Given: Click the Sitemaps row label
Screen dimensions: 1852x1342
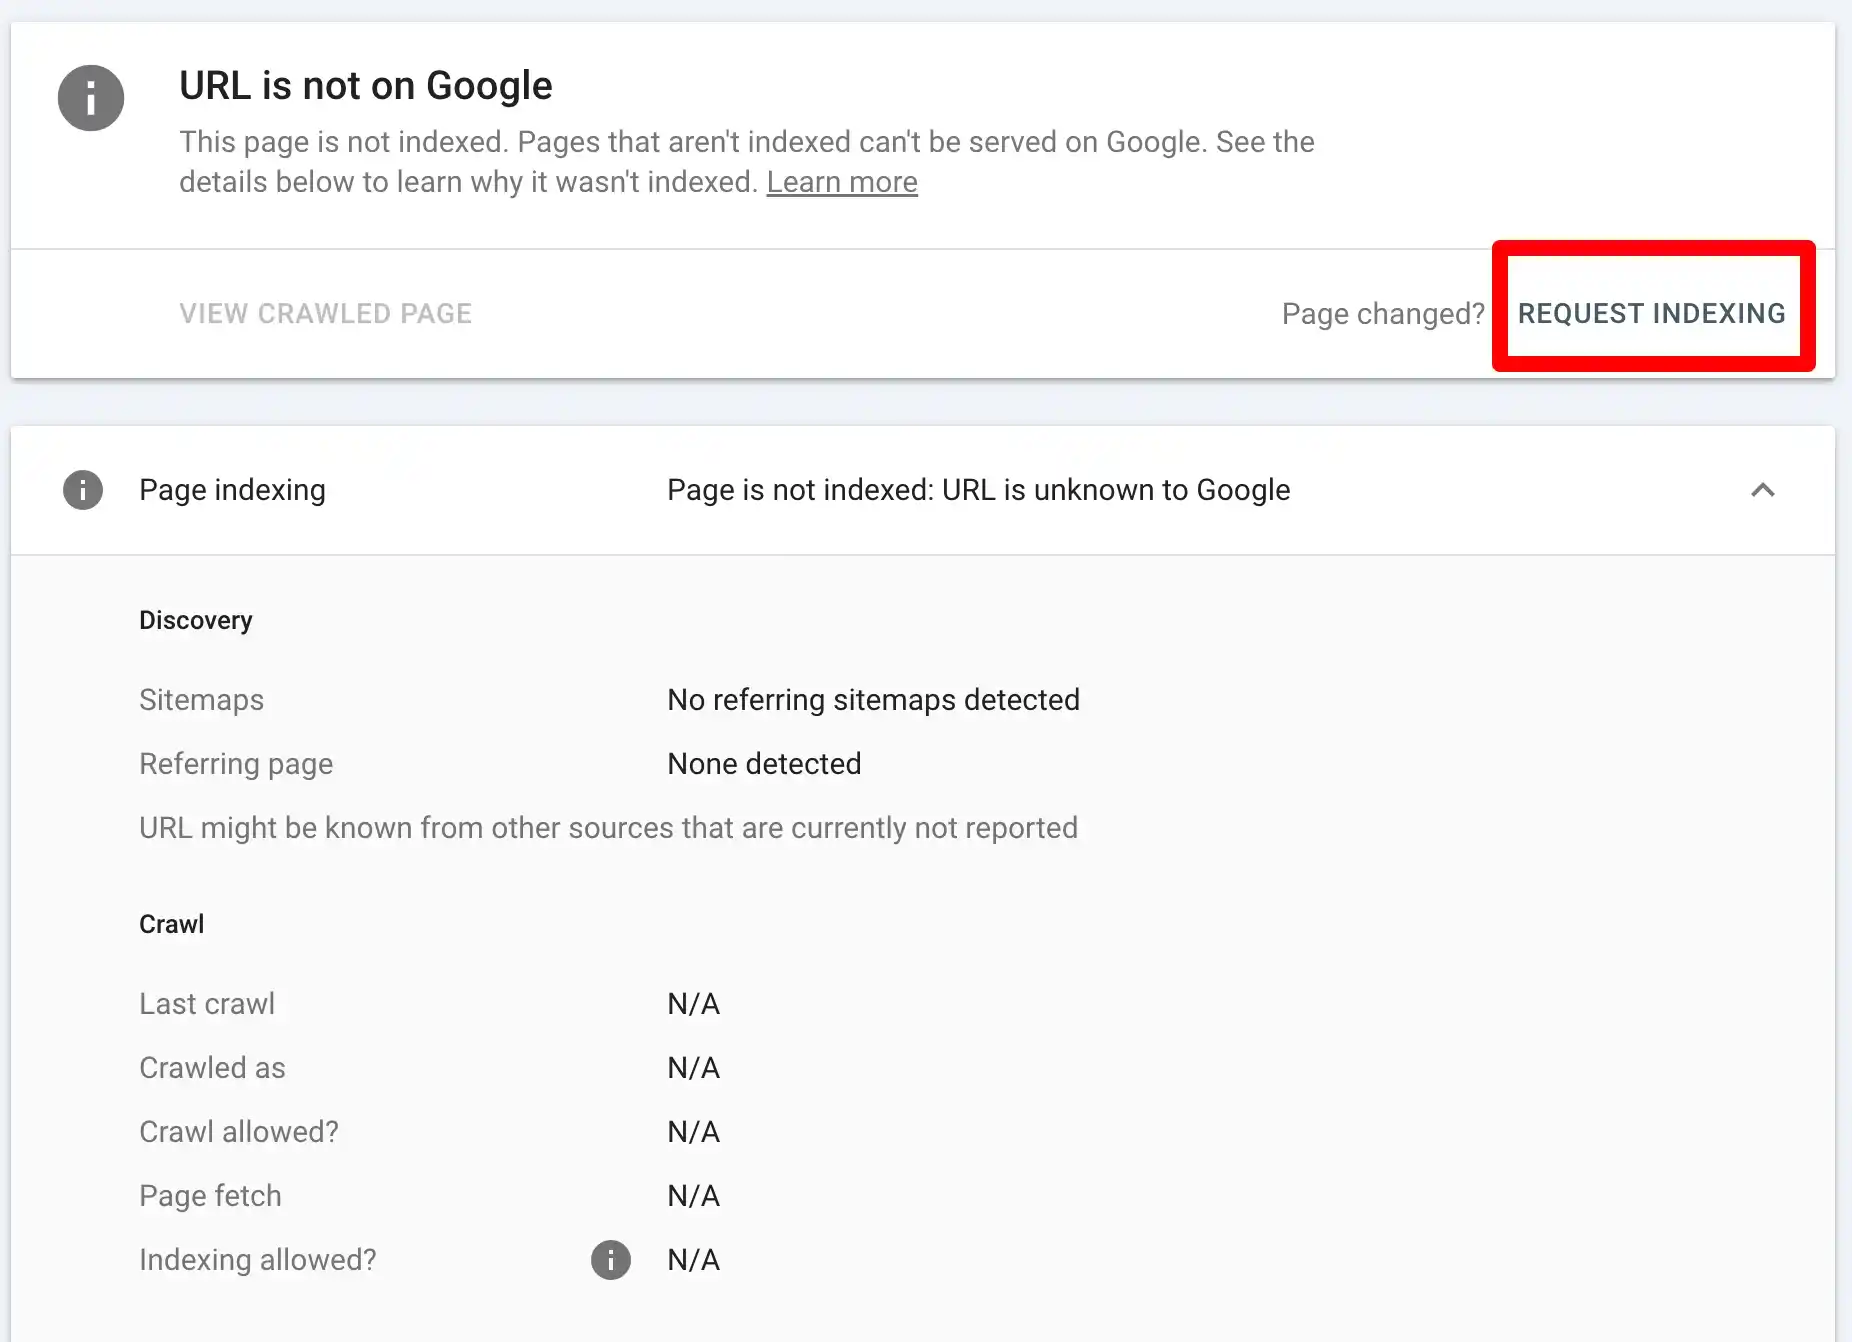Looking at the screenshot, I should pyautogui.click(x=202, y=700).
